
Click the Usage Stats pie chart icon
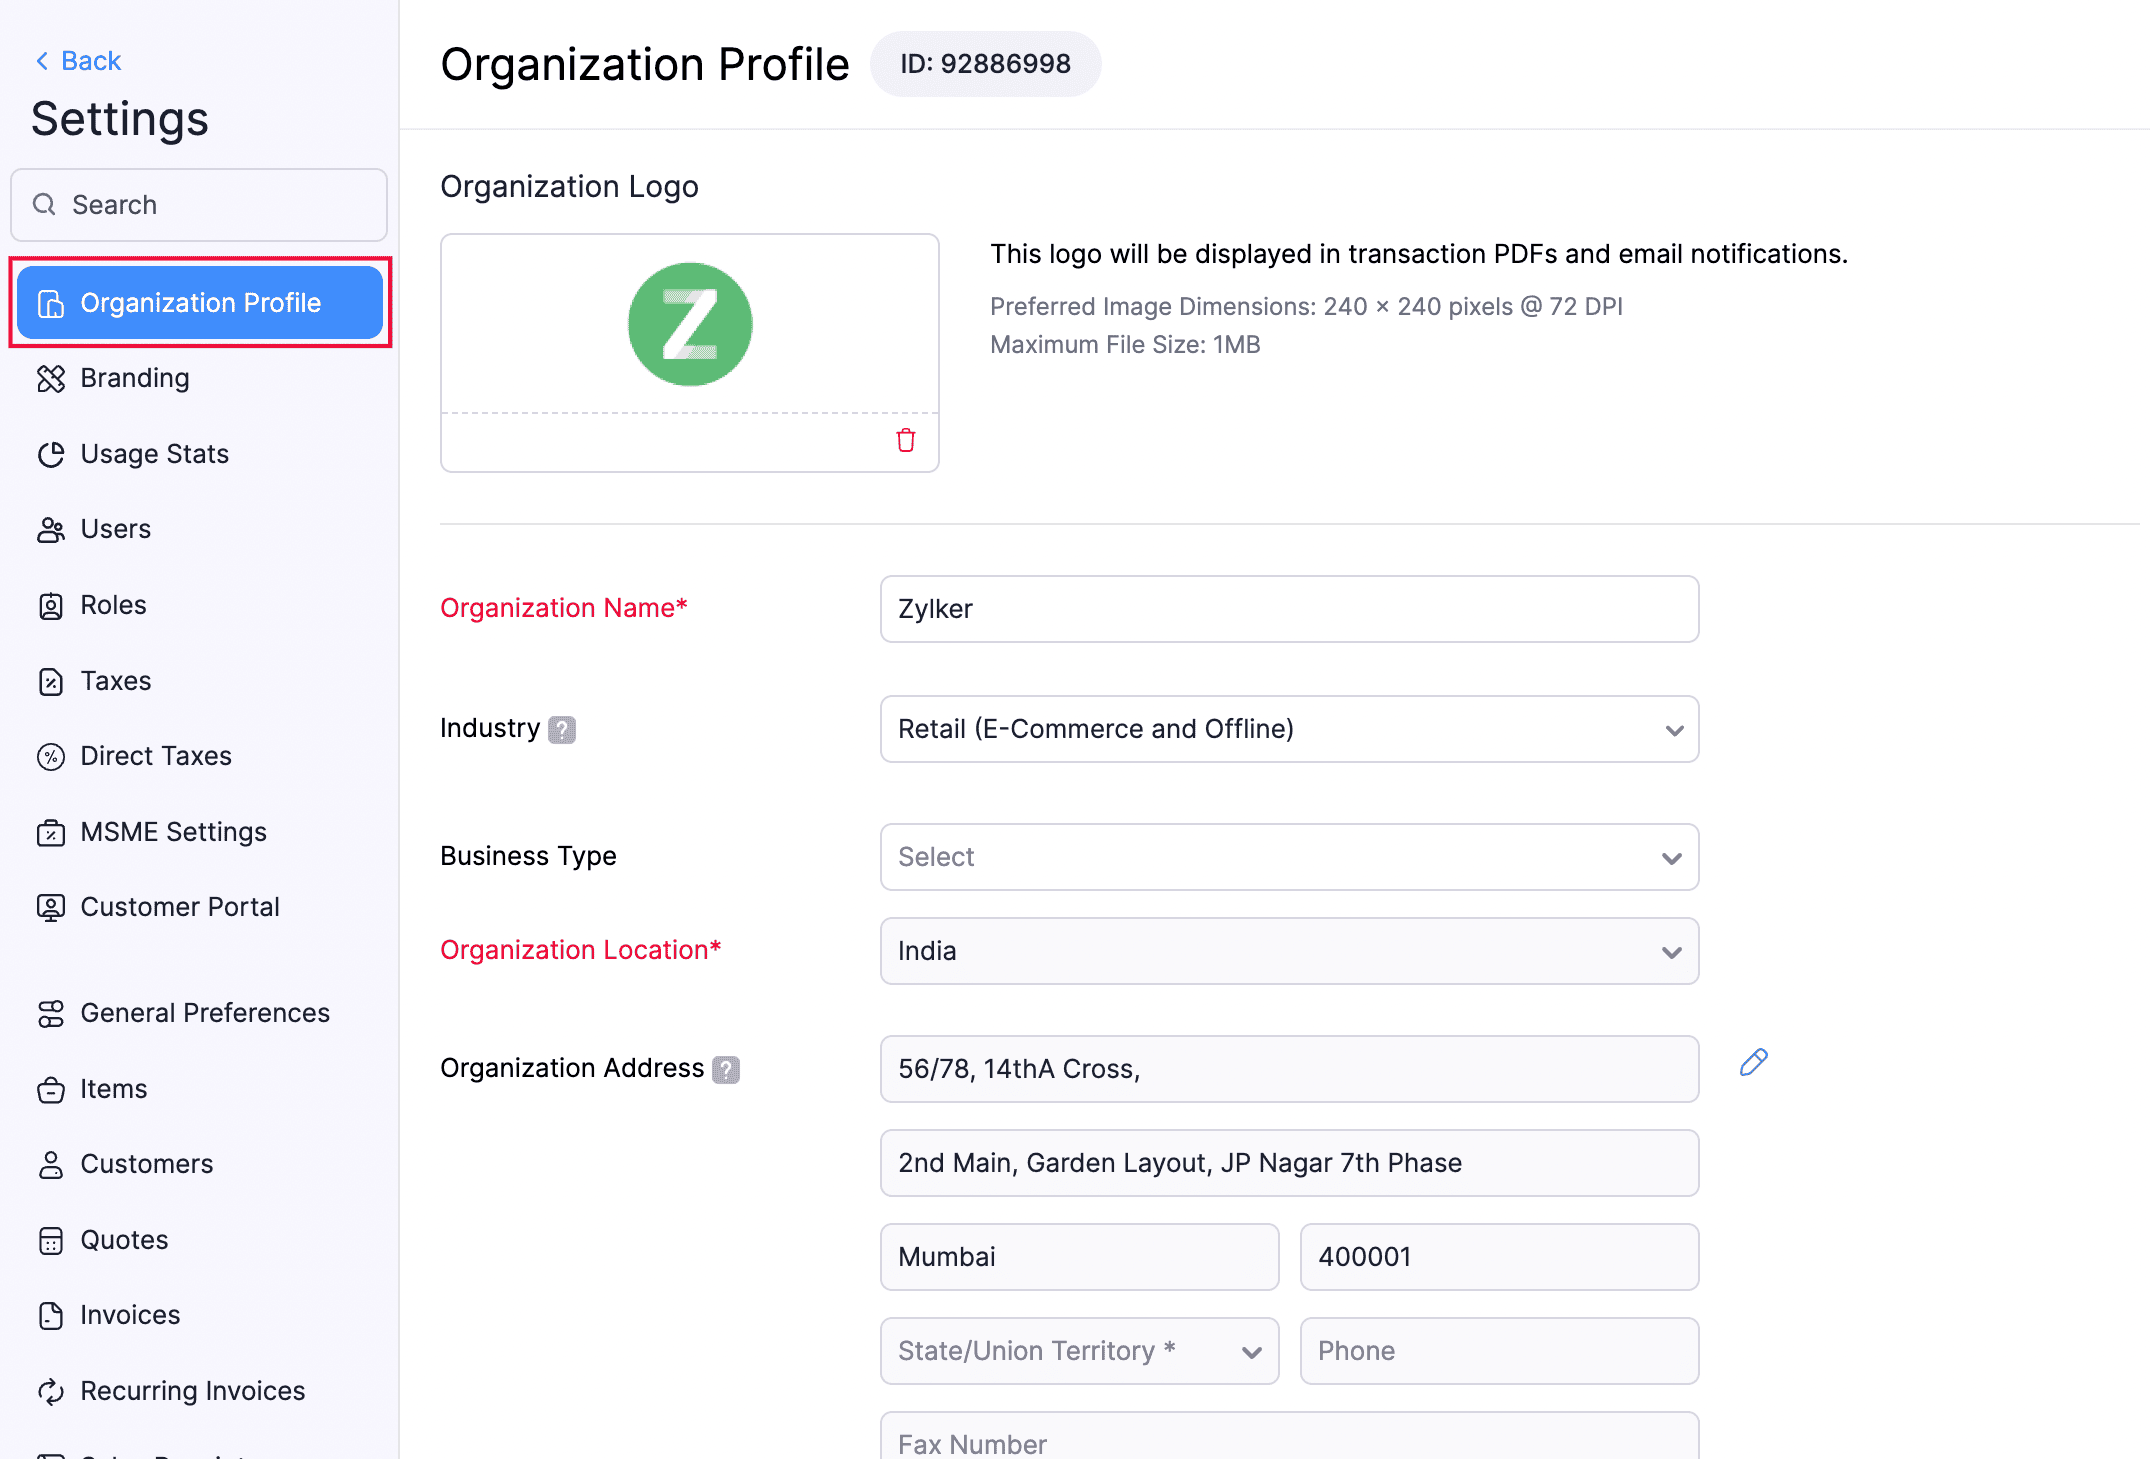coord(50,455)
